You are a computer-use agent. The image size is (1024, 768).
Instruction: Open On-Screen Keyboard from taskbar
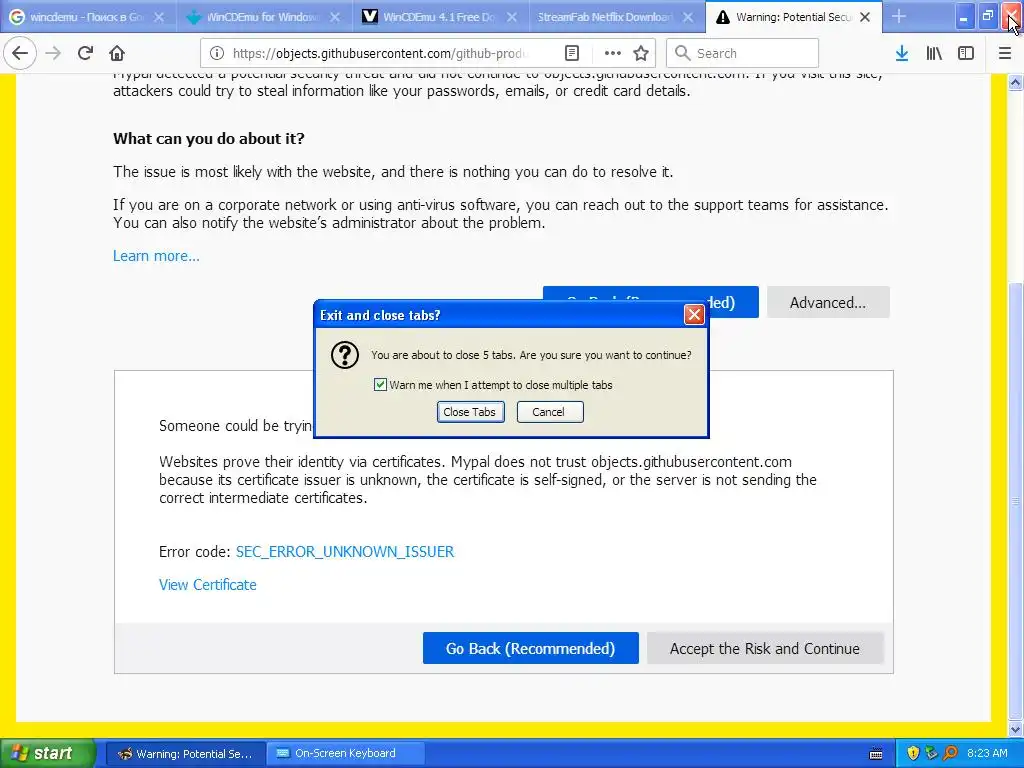(345, 754)
